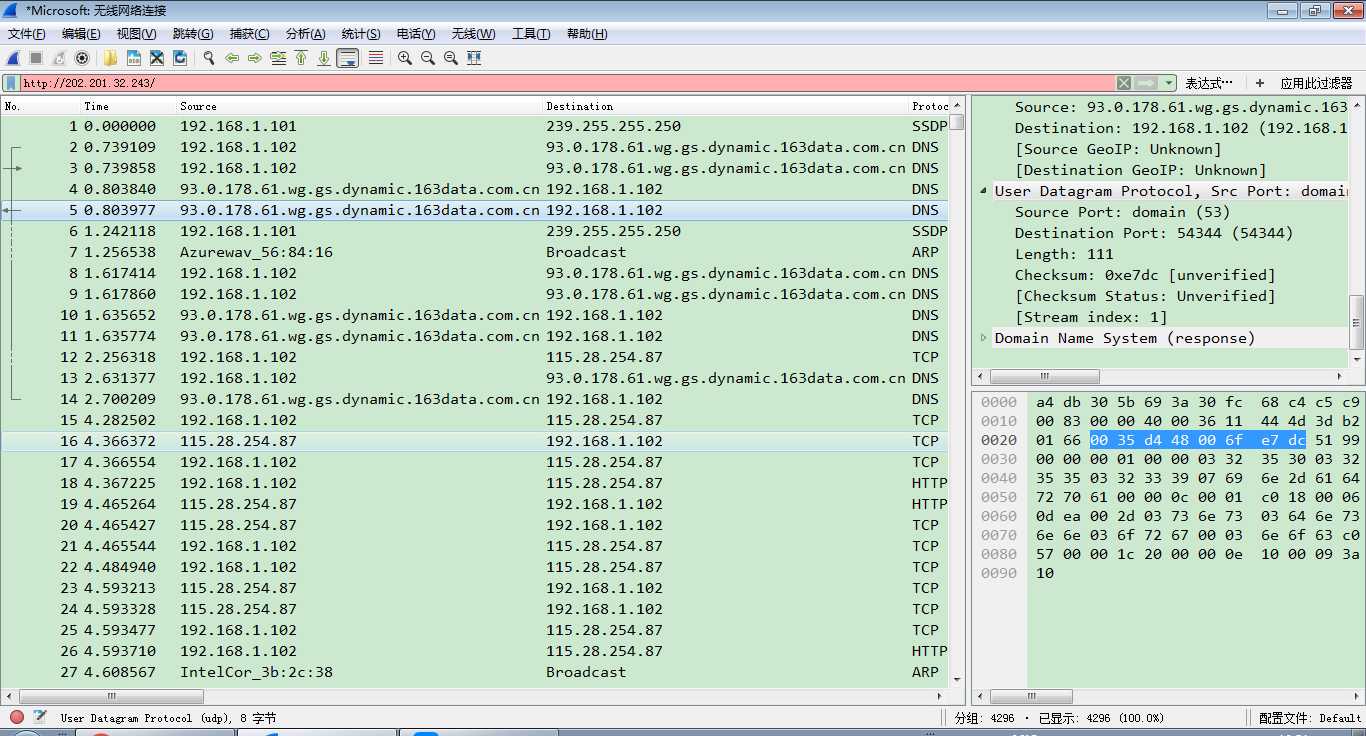Screen dimensions: 1366x736
Task: Open the recent filters dropdown
Action: pyautogui.click(x=1169, y=83)
